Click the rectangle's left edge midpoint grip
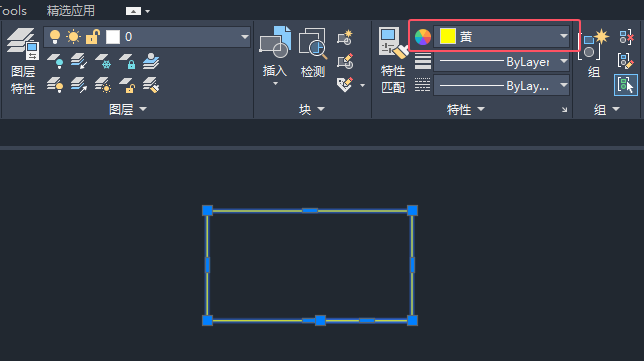Viewport: 644px width, 361px height. [207, 265]
